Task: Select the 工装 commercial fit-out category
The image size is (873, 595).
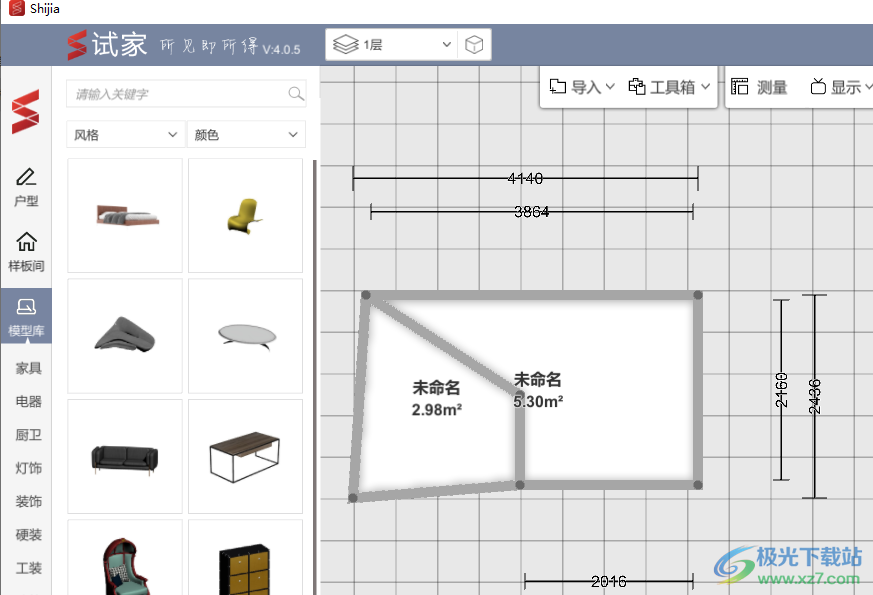Action: [28, 568]
